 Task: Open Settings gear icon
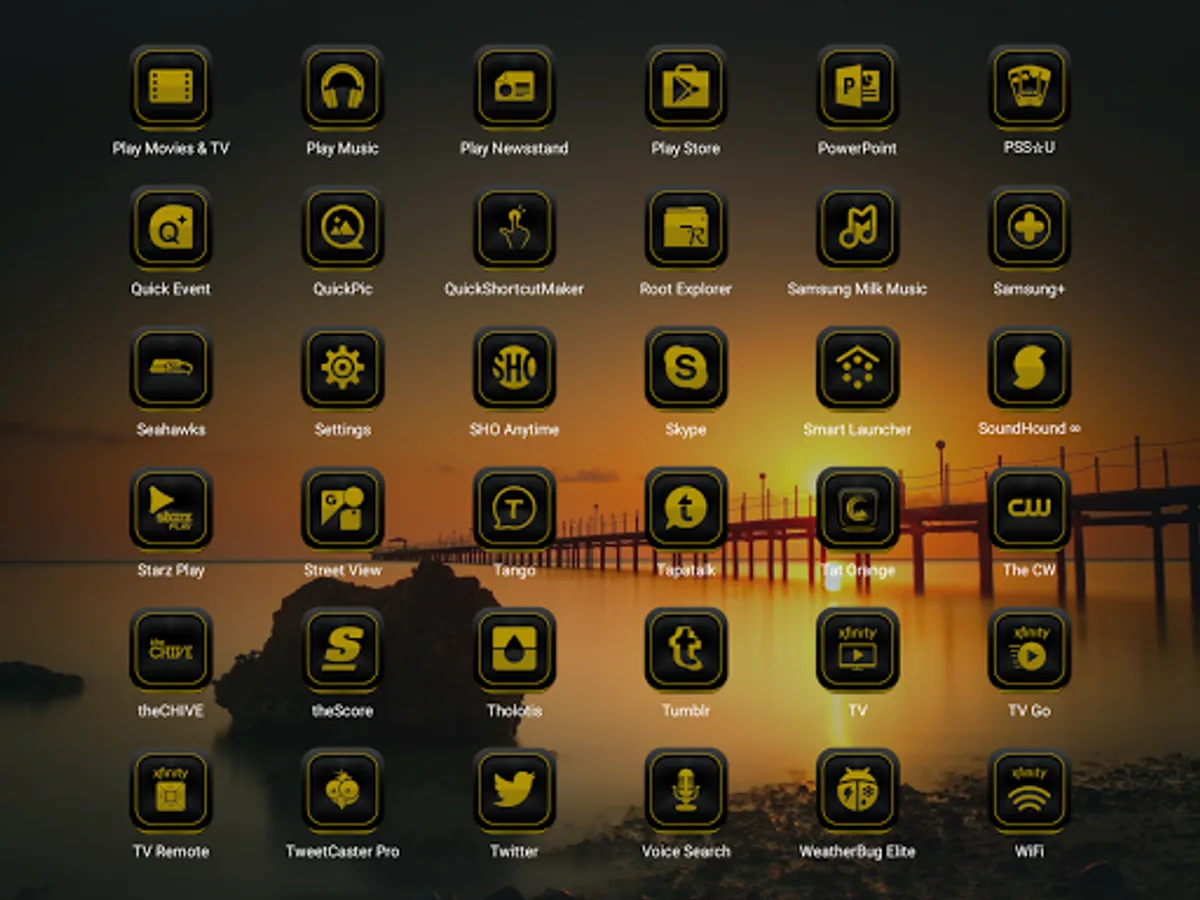pyautogui.click(x=343, y=369)
